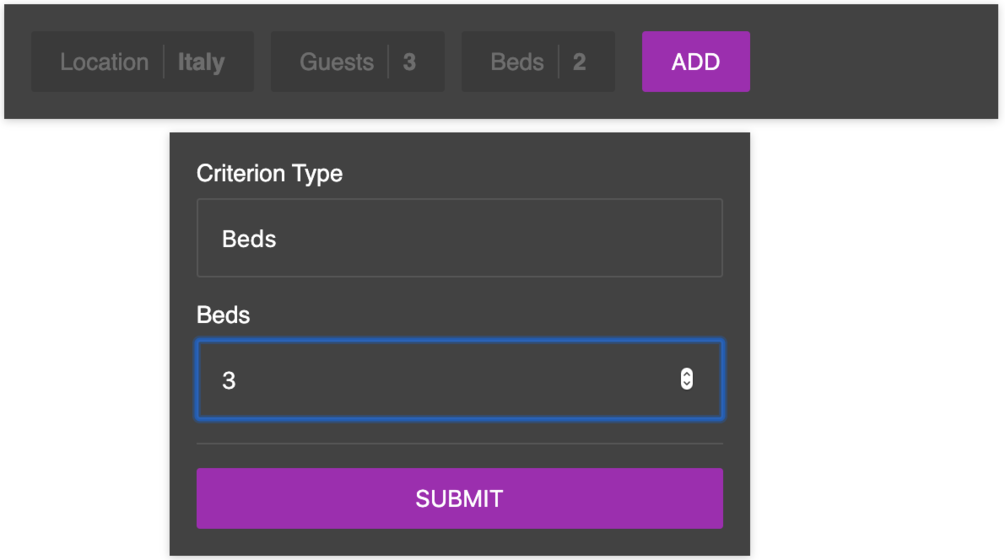Click the "Beds" label in top bar chip

pyautogui.click(x=517, y=62)
